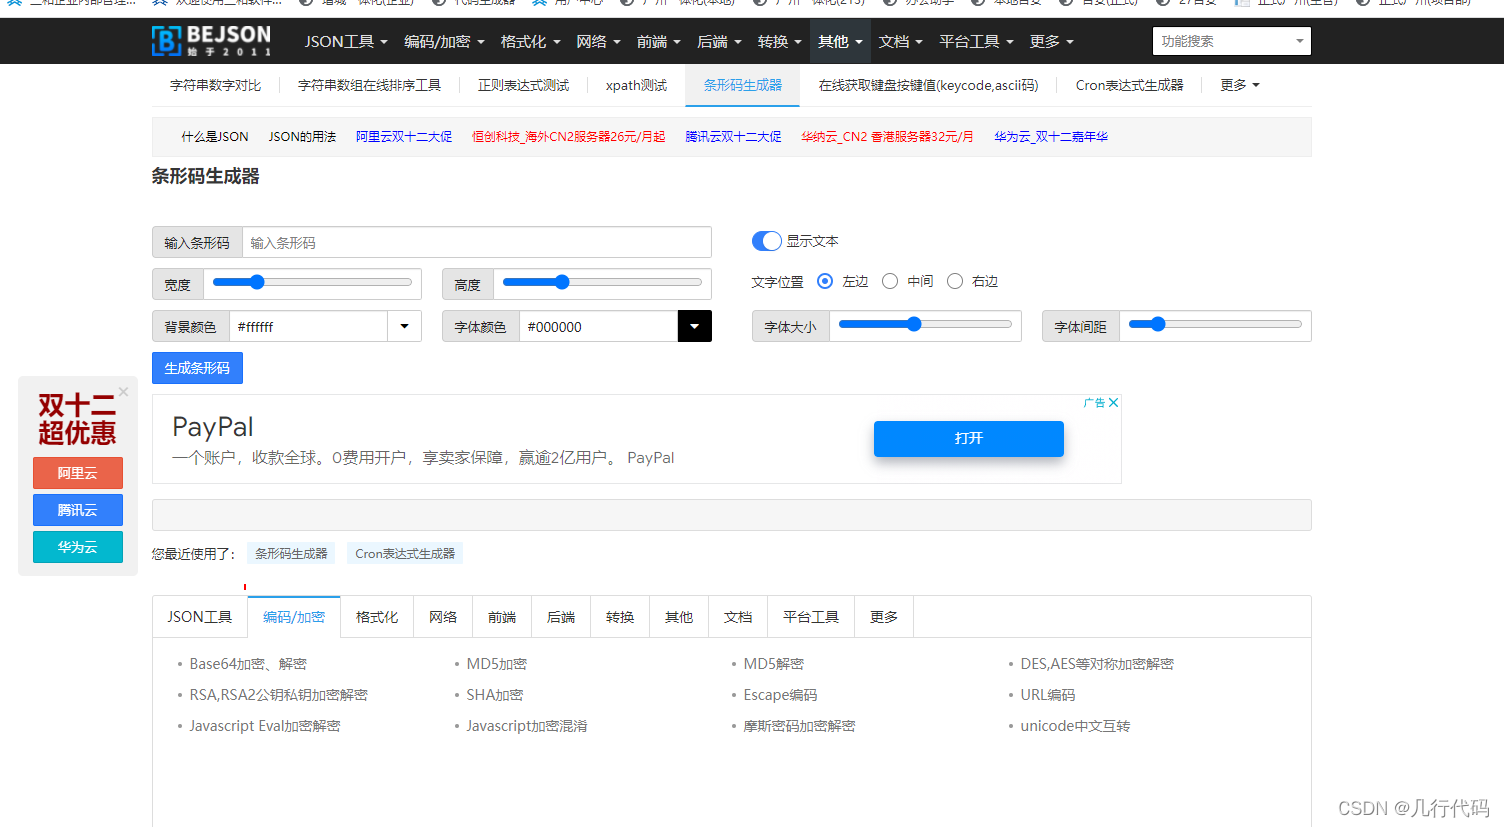Screen dimensions: 1504x827
Task: Switch to the Cron表达式生成器 tab
Action: (x=1130, y=85)
